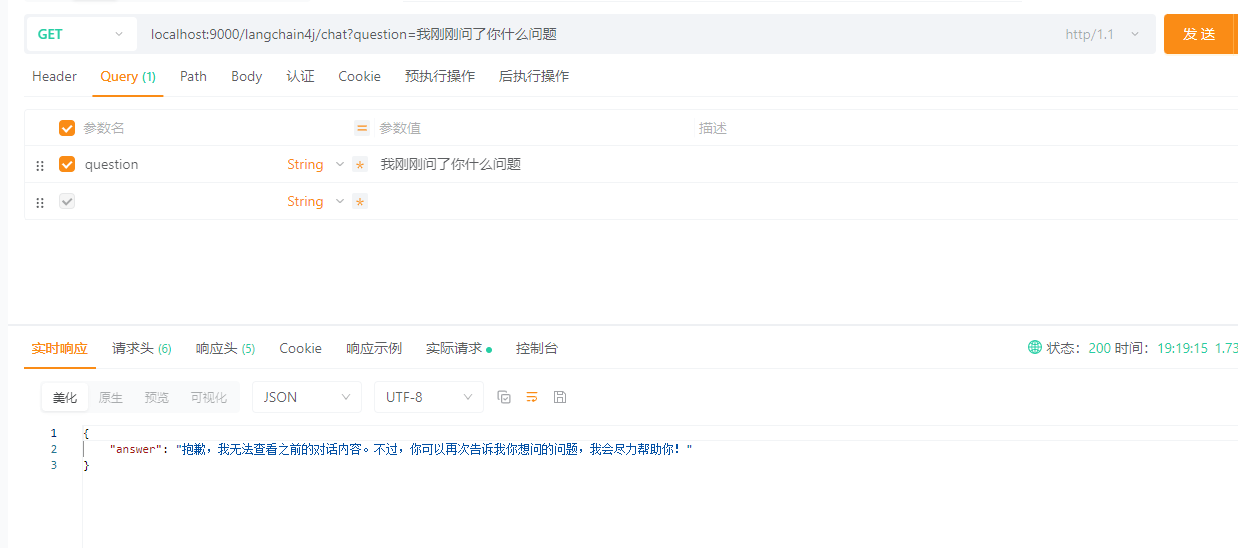Open the 认证 tab
This screenshot has width=1238, height=548.
[x=300, y=76]
